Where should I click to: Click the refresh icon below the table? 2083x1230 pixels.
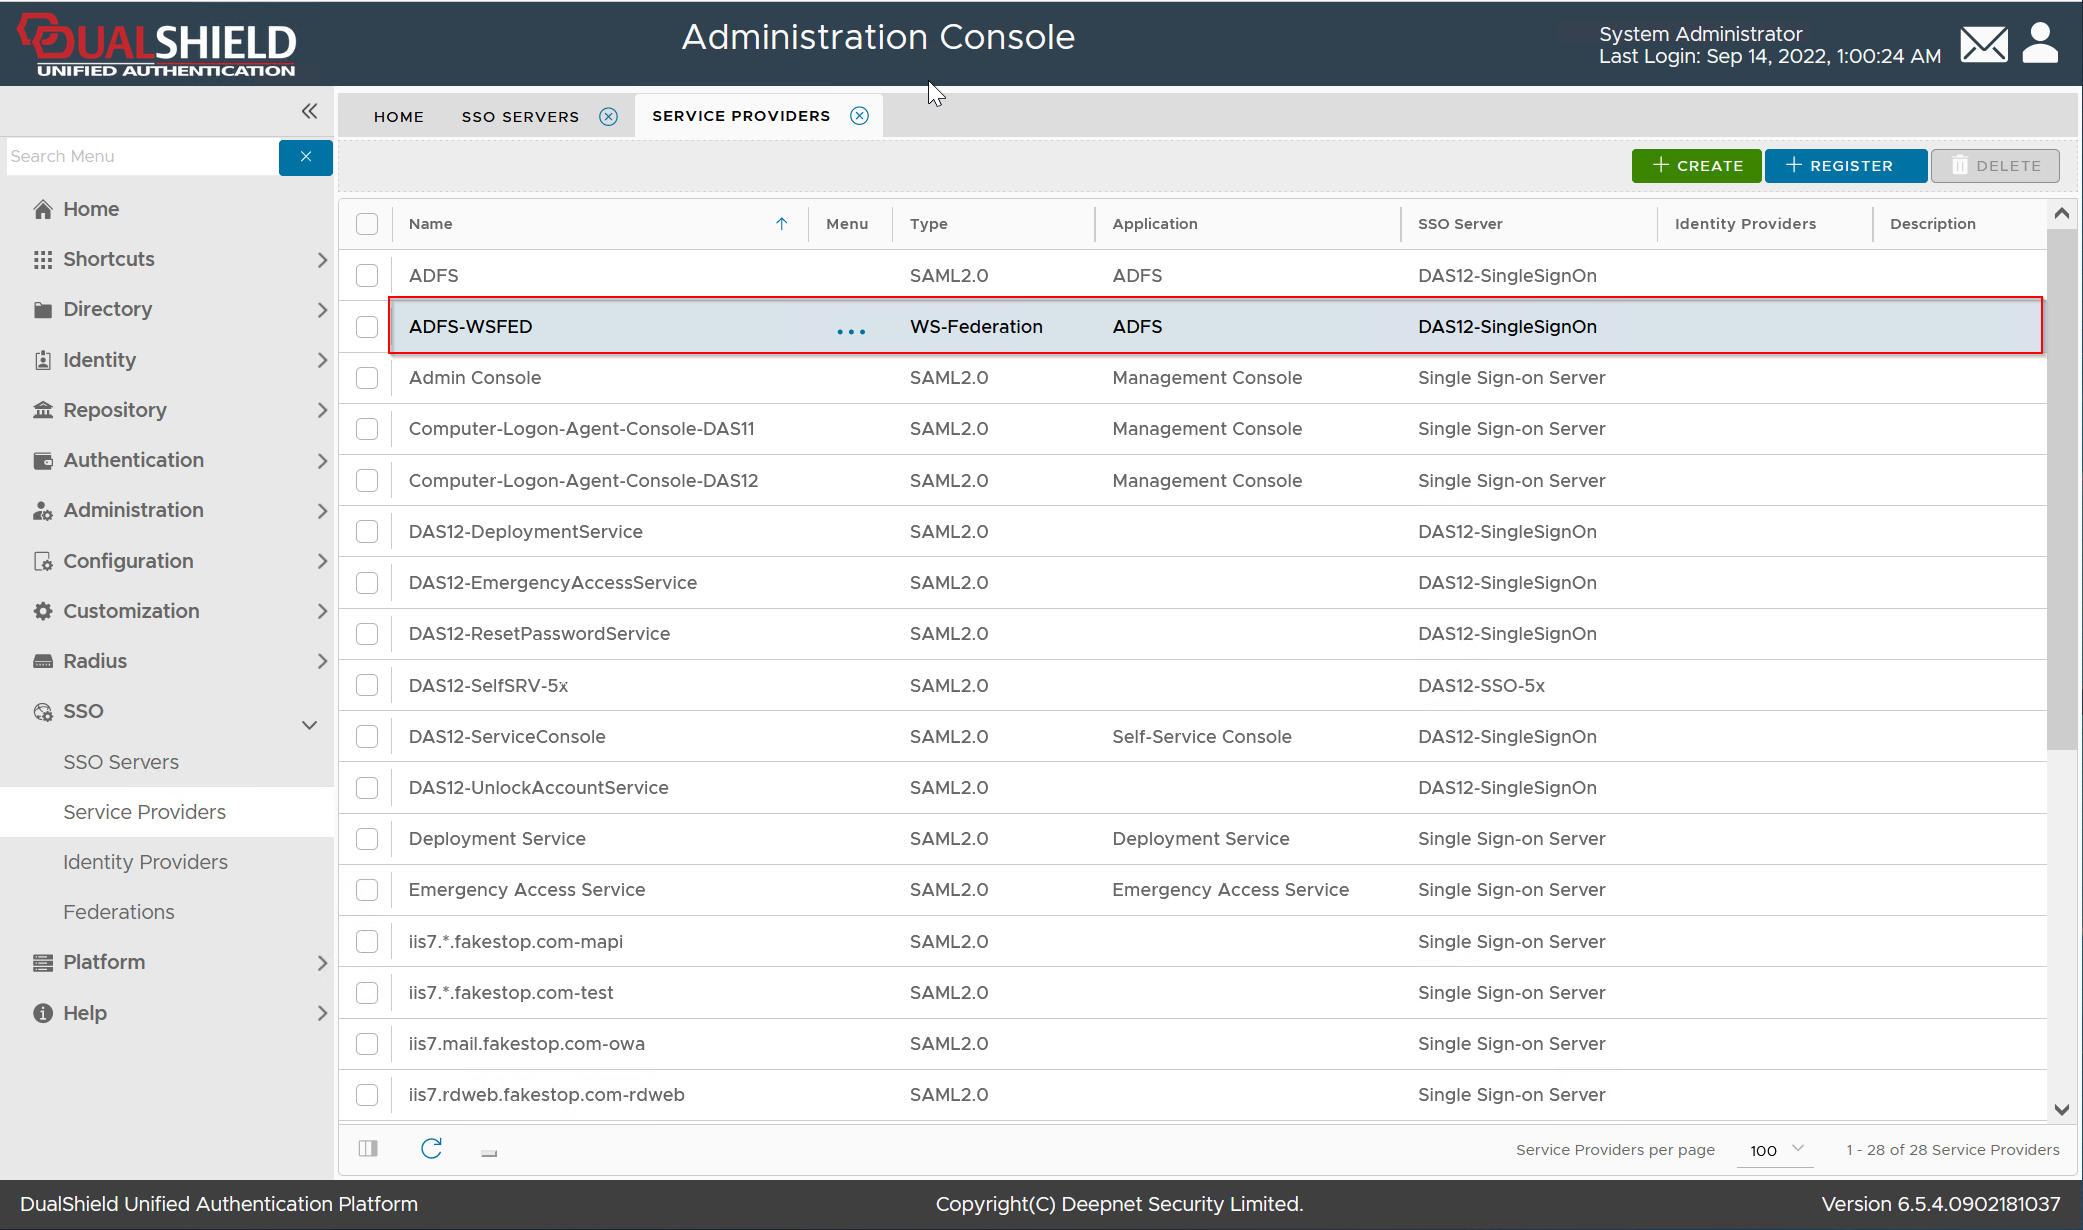coord(431,1149)
